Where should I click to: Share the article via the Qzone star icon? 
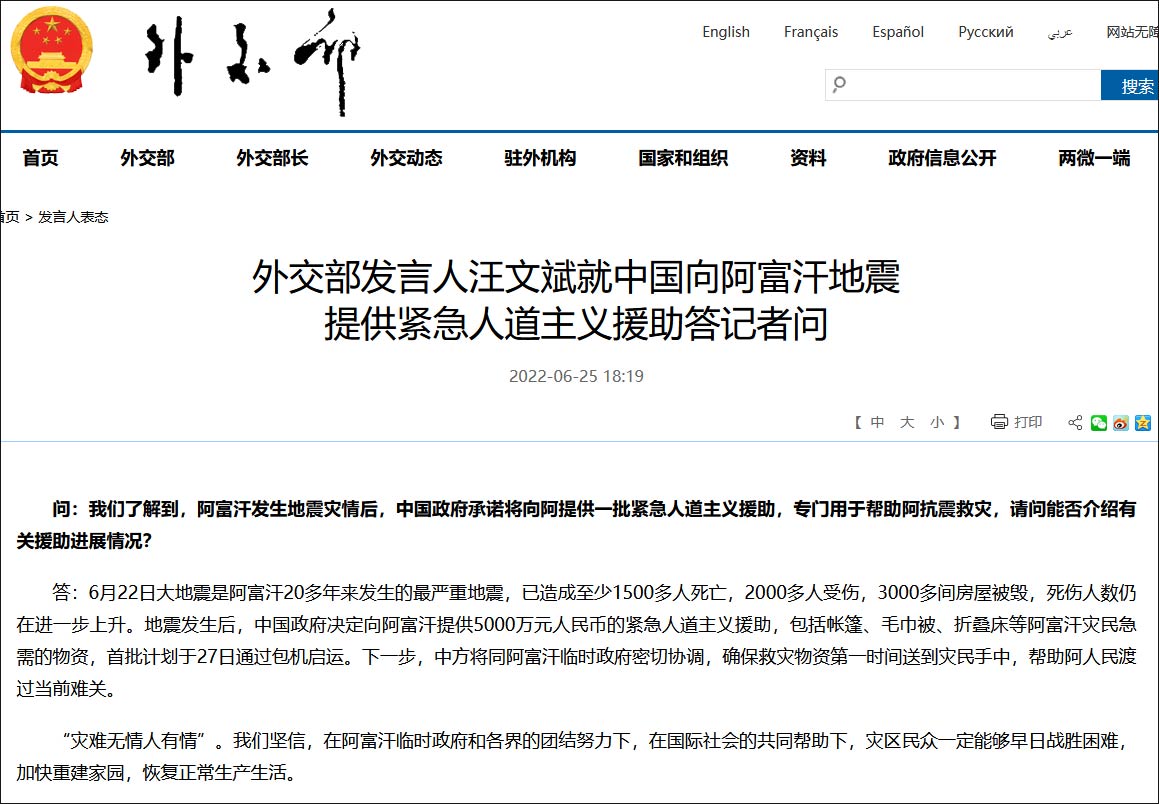coord(1142,423)
